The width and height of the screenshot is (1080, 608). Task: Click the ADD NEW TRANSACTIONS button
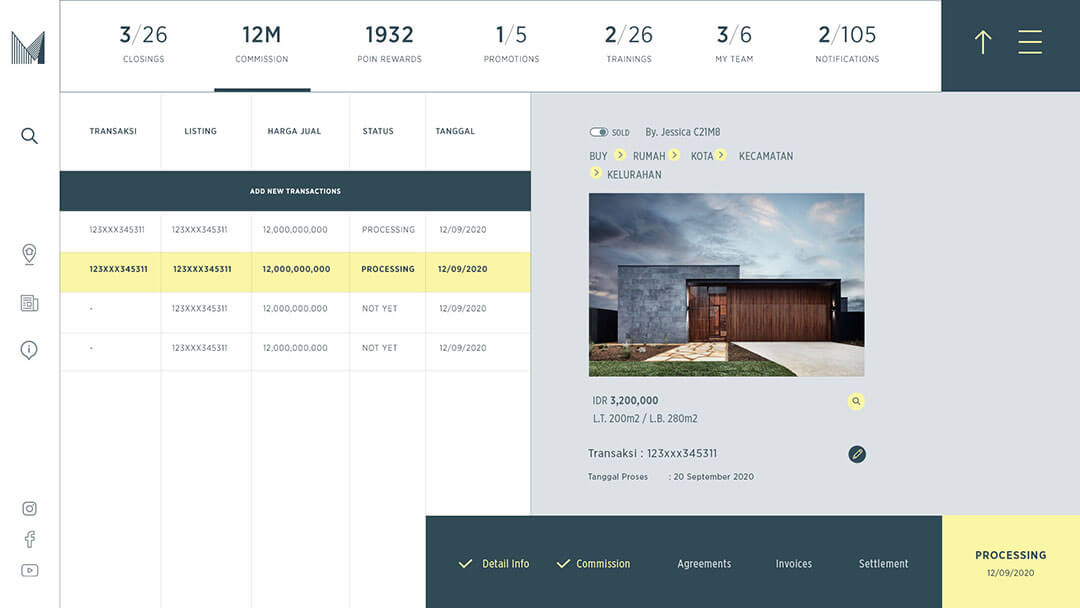point(295,190)
